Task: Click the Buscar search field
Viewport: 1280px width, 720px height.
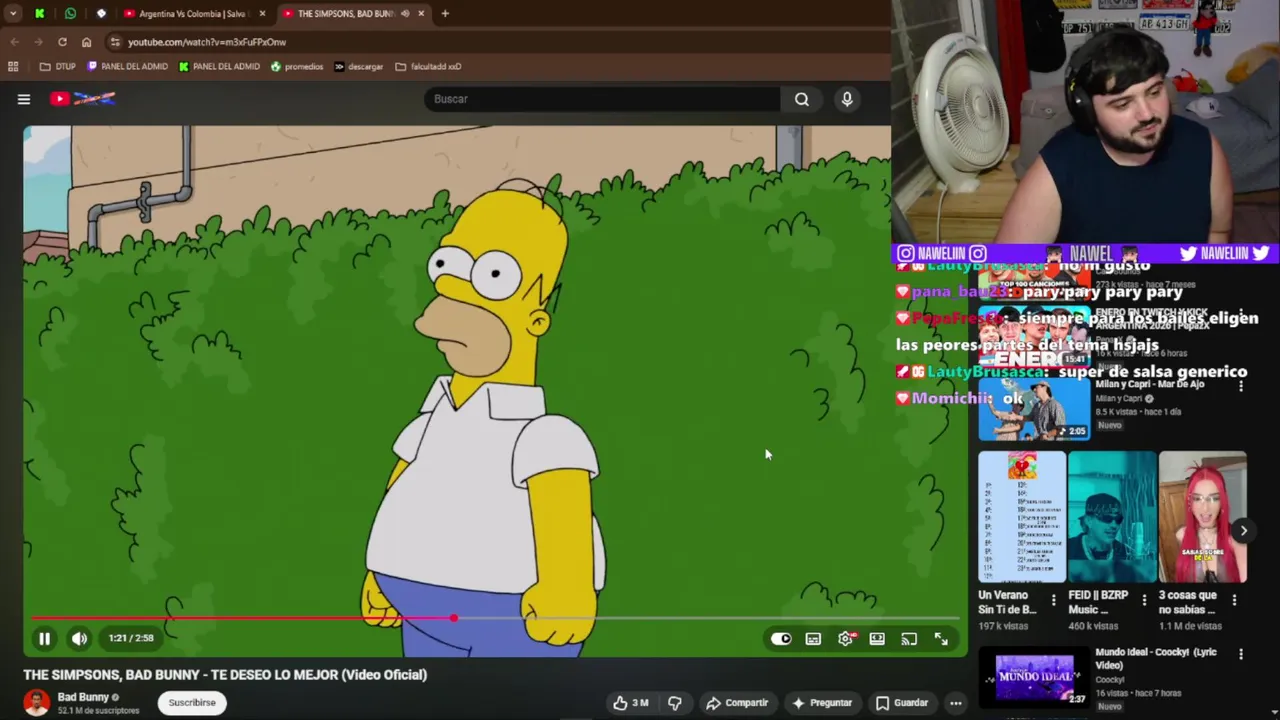Action: [603, 99]
